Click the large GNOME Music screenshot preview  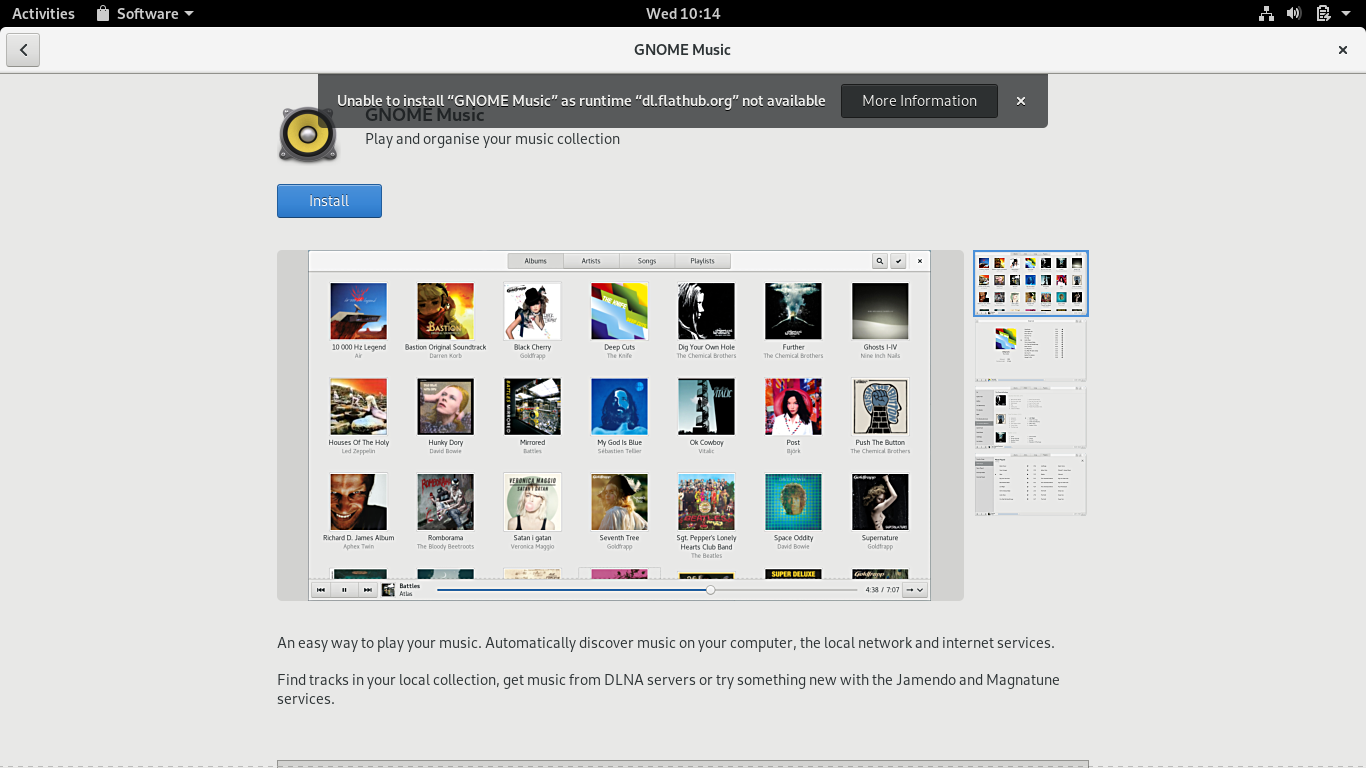click(620, 425)
